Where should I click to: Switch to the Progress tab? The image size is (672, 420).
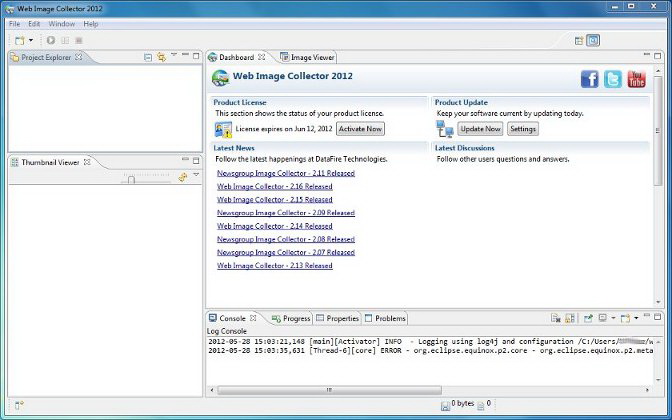[x=291, y=318]
